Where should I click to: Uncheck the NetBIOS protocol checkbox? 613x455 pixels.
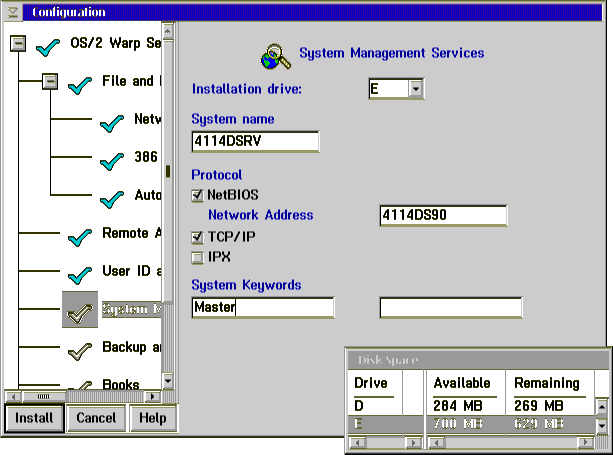[197, 195]
